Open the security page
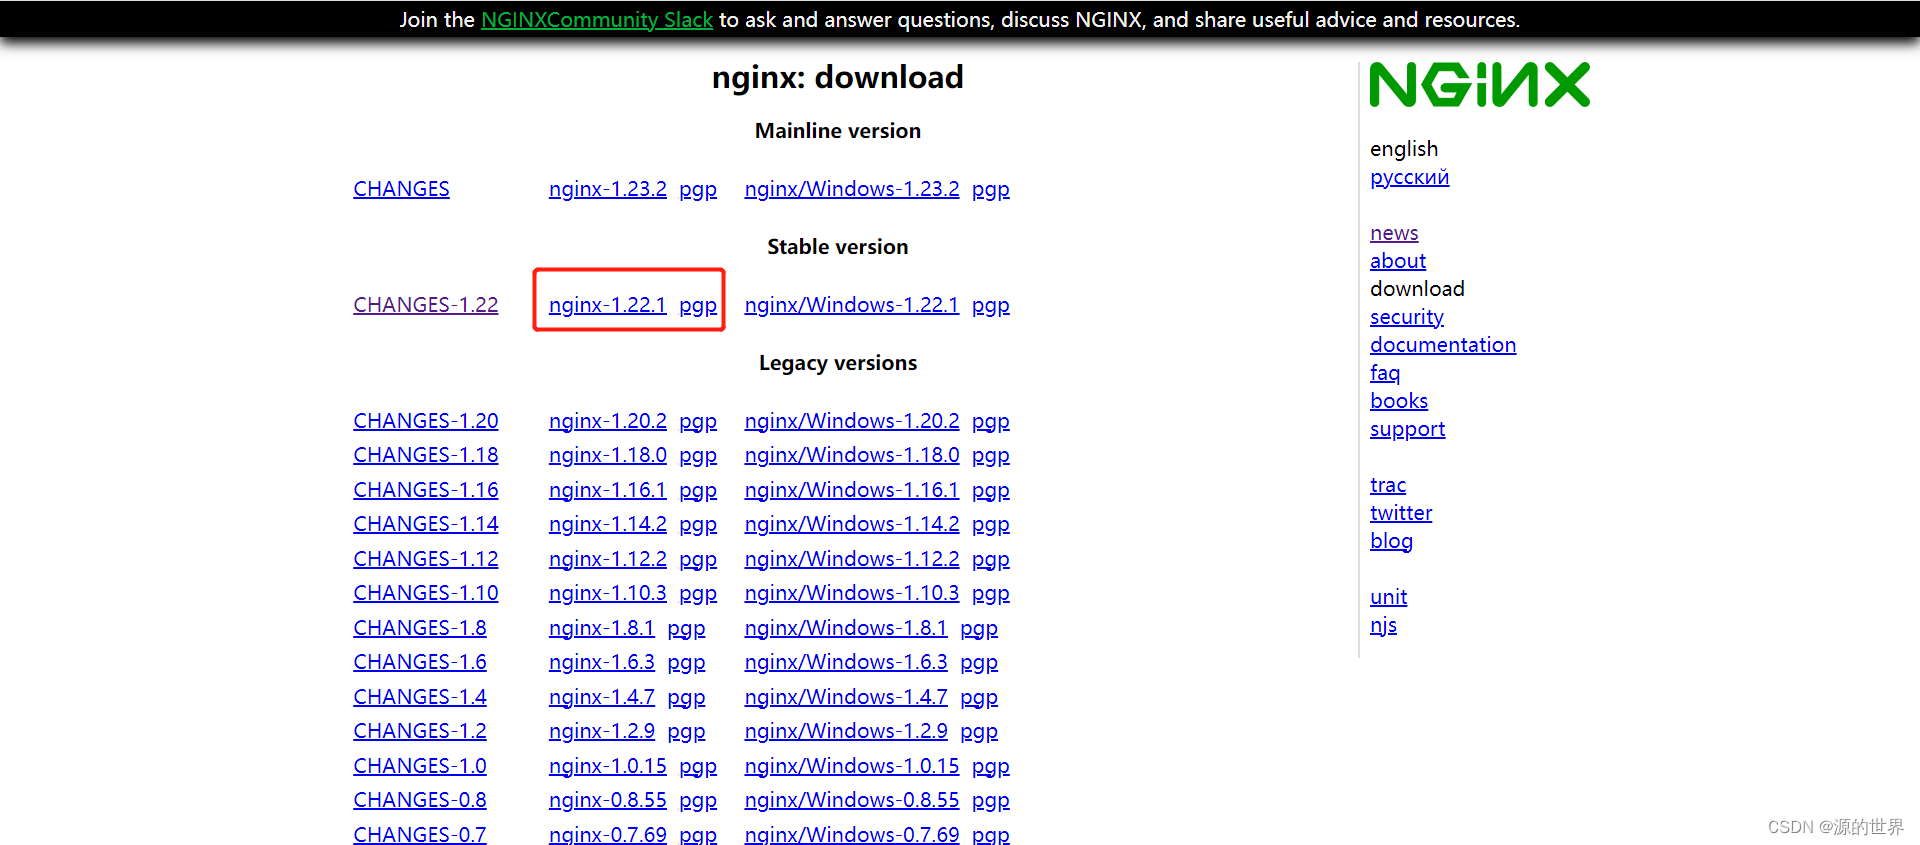 (1407, 317)
